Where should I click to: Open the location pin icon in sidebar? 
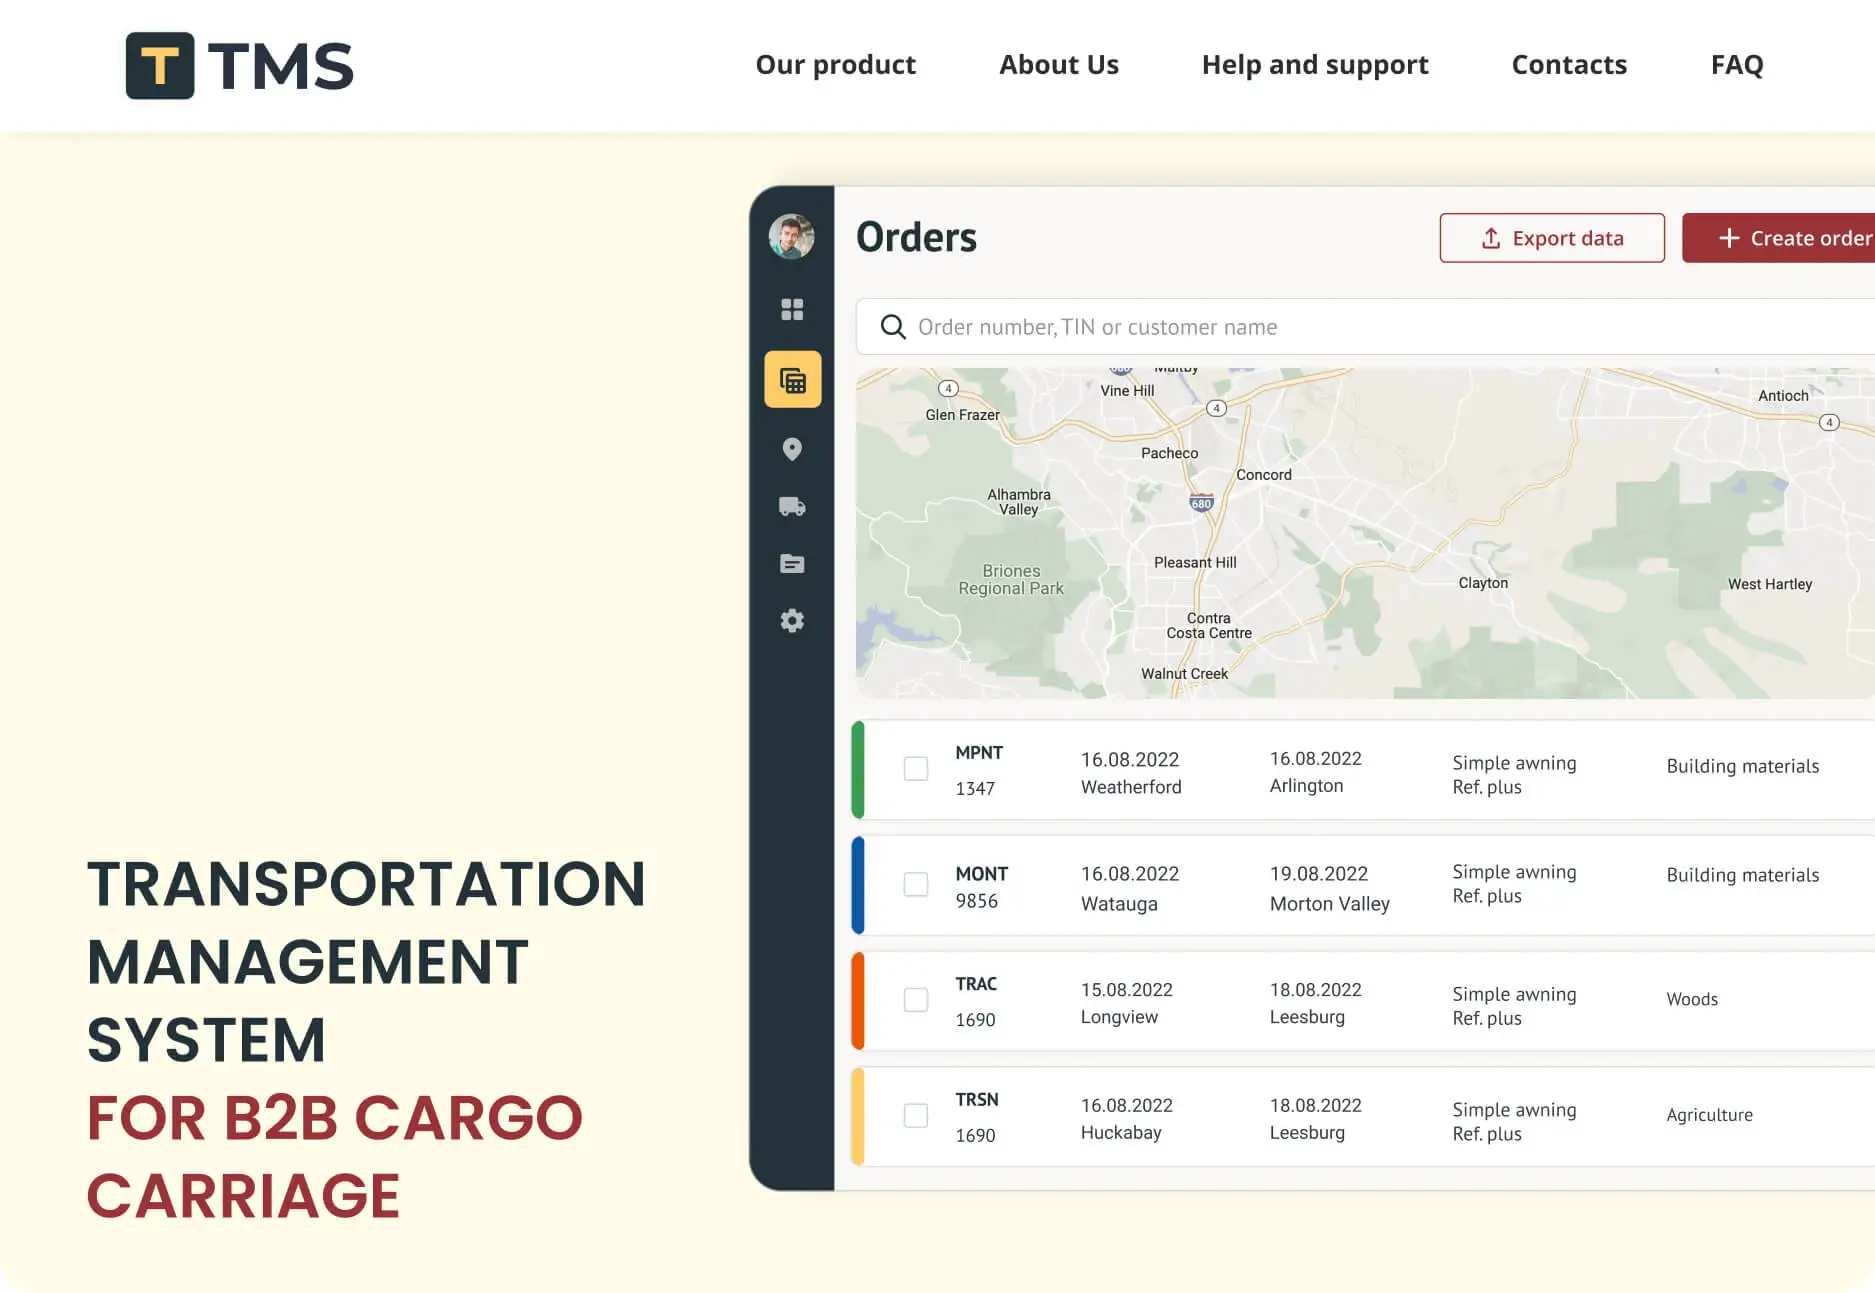[x=792, y=449]
